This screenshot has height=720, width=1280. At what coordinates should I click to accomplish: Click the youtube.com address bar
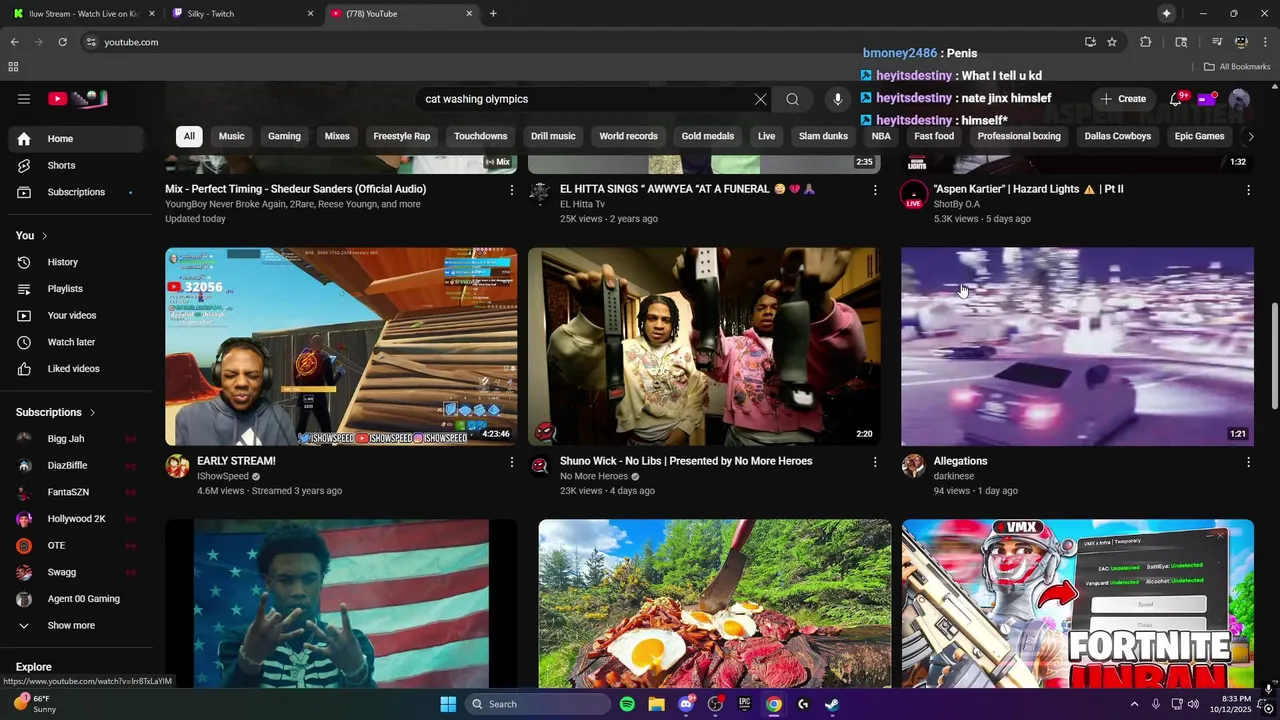(580, 42)
